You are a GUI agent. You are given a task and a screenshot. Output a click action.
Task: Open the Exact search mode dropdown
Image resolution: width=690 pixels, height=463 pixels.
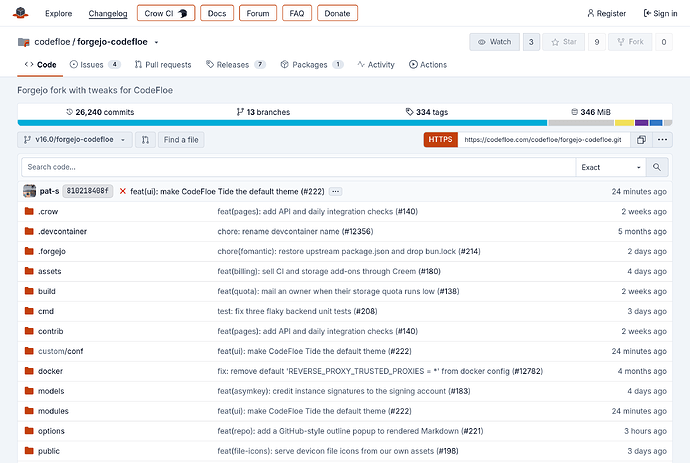[x=610, y=167]
